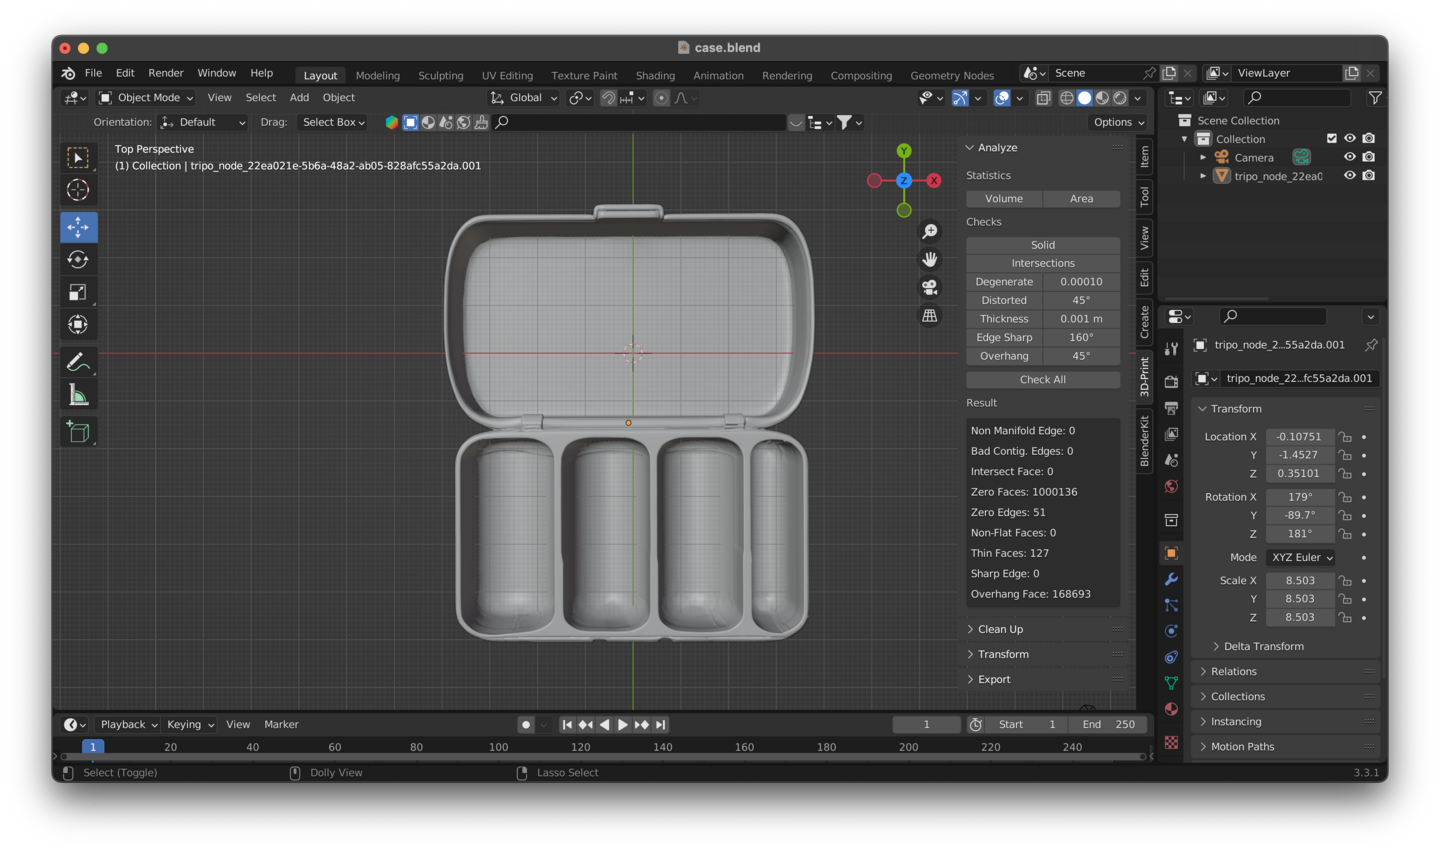Open the Object Mode dropdown
This screenshot has width=1440, height=851.
[x=146, y=98]
